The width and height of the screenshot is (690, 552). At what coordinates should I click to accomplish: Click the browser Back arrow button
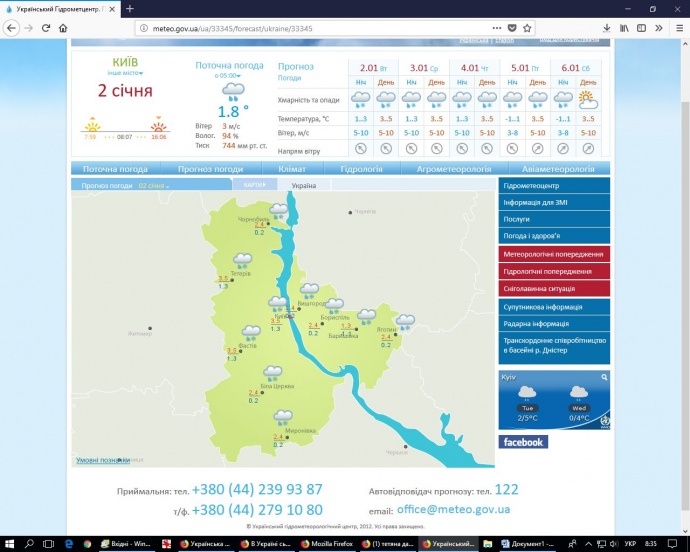coord(12,28)
